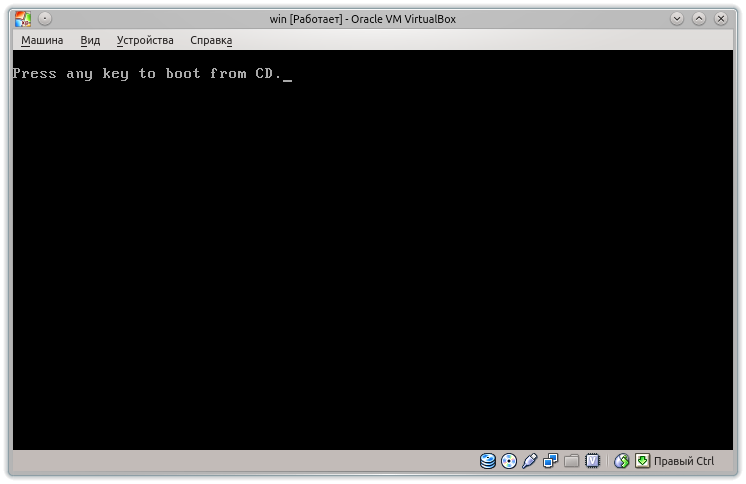This screenshot has width=746, height=484.
Task: Open the window menu via Windows XP icon
Action: click(x=23, y=19)
